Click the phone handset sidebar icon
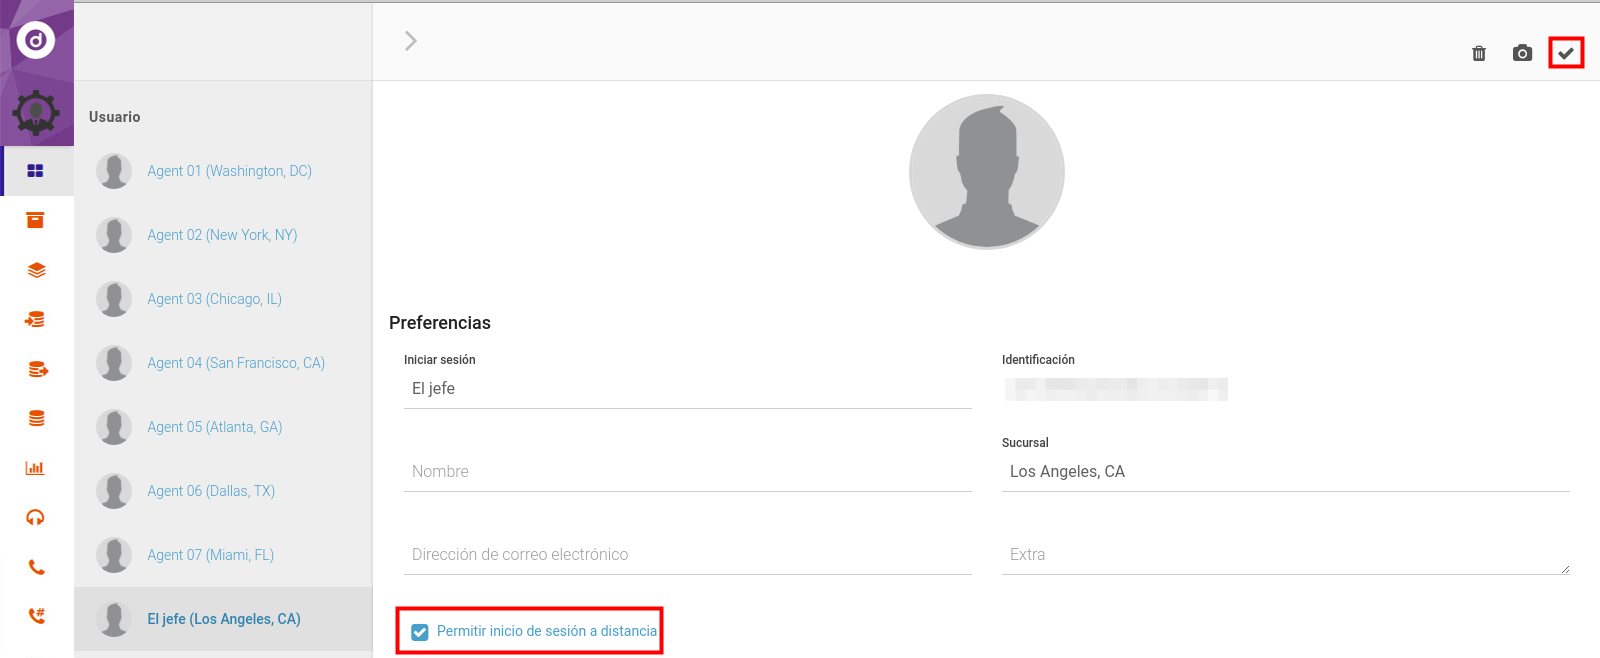The width and height of the screenshot is (1600, 658). point(36,567)
